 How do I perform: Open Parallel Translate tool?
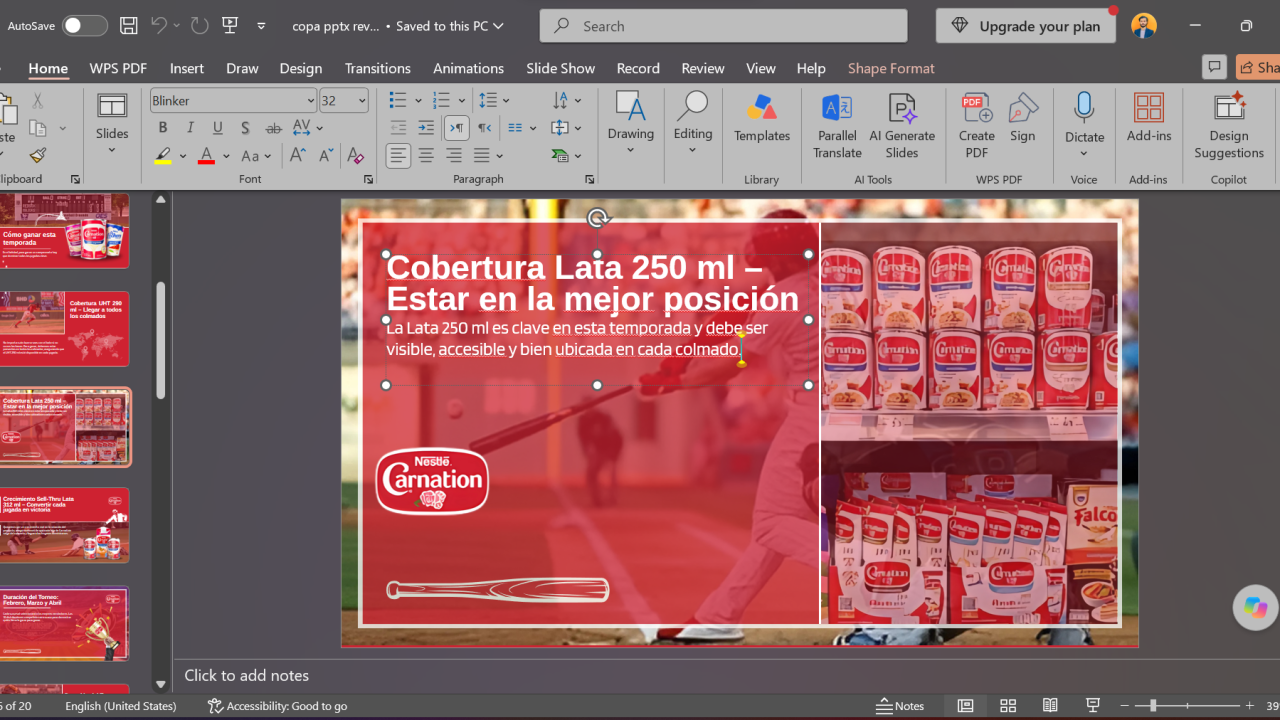tap(837, 125)
